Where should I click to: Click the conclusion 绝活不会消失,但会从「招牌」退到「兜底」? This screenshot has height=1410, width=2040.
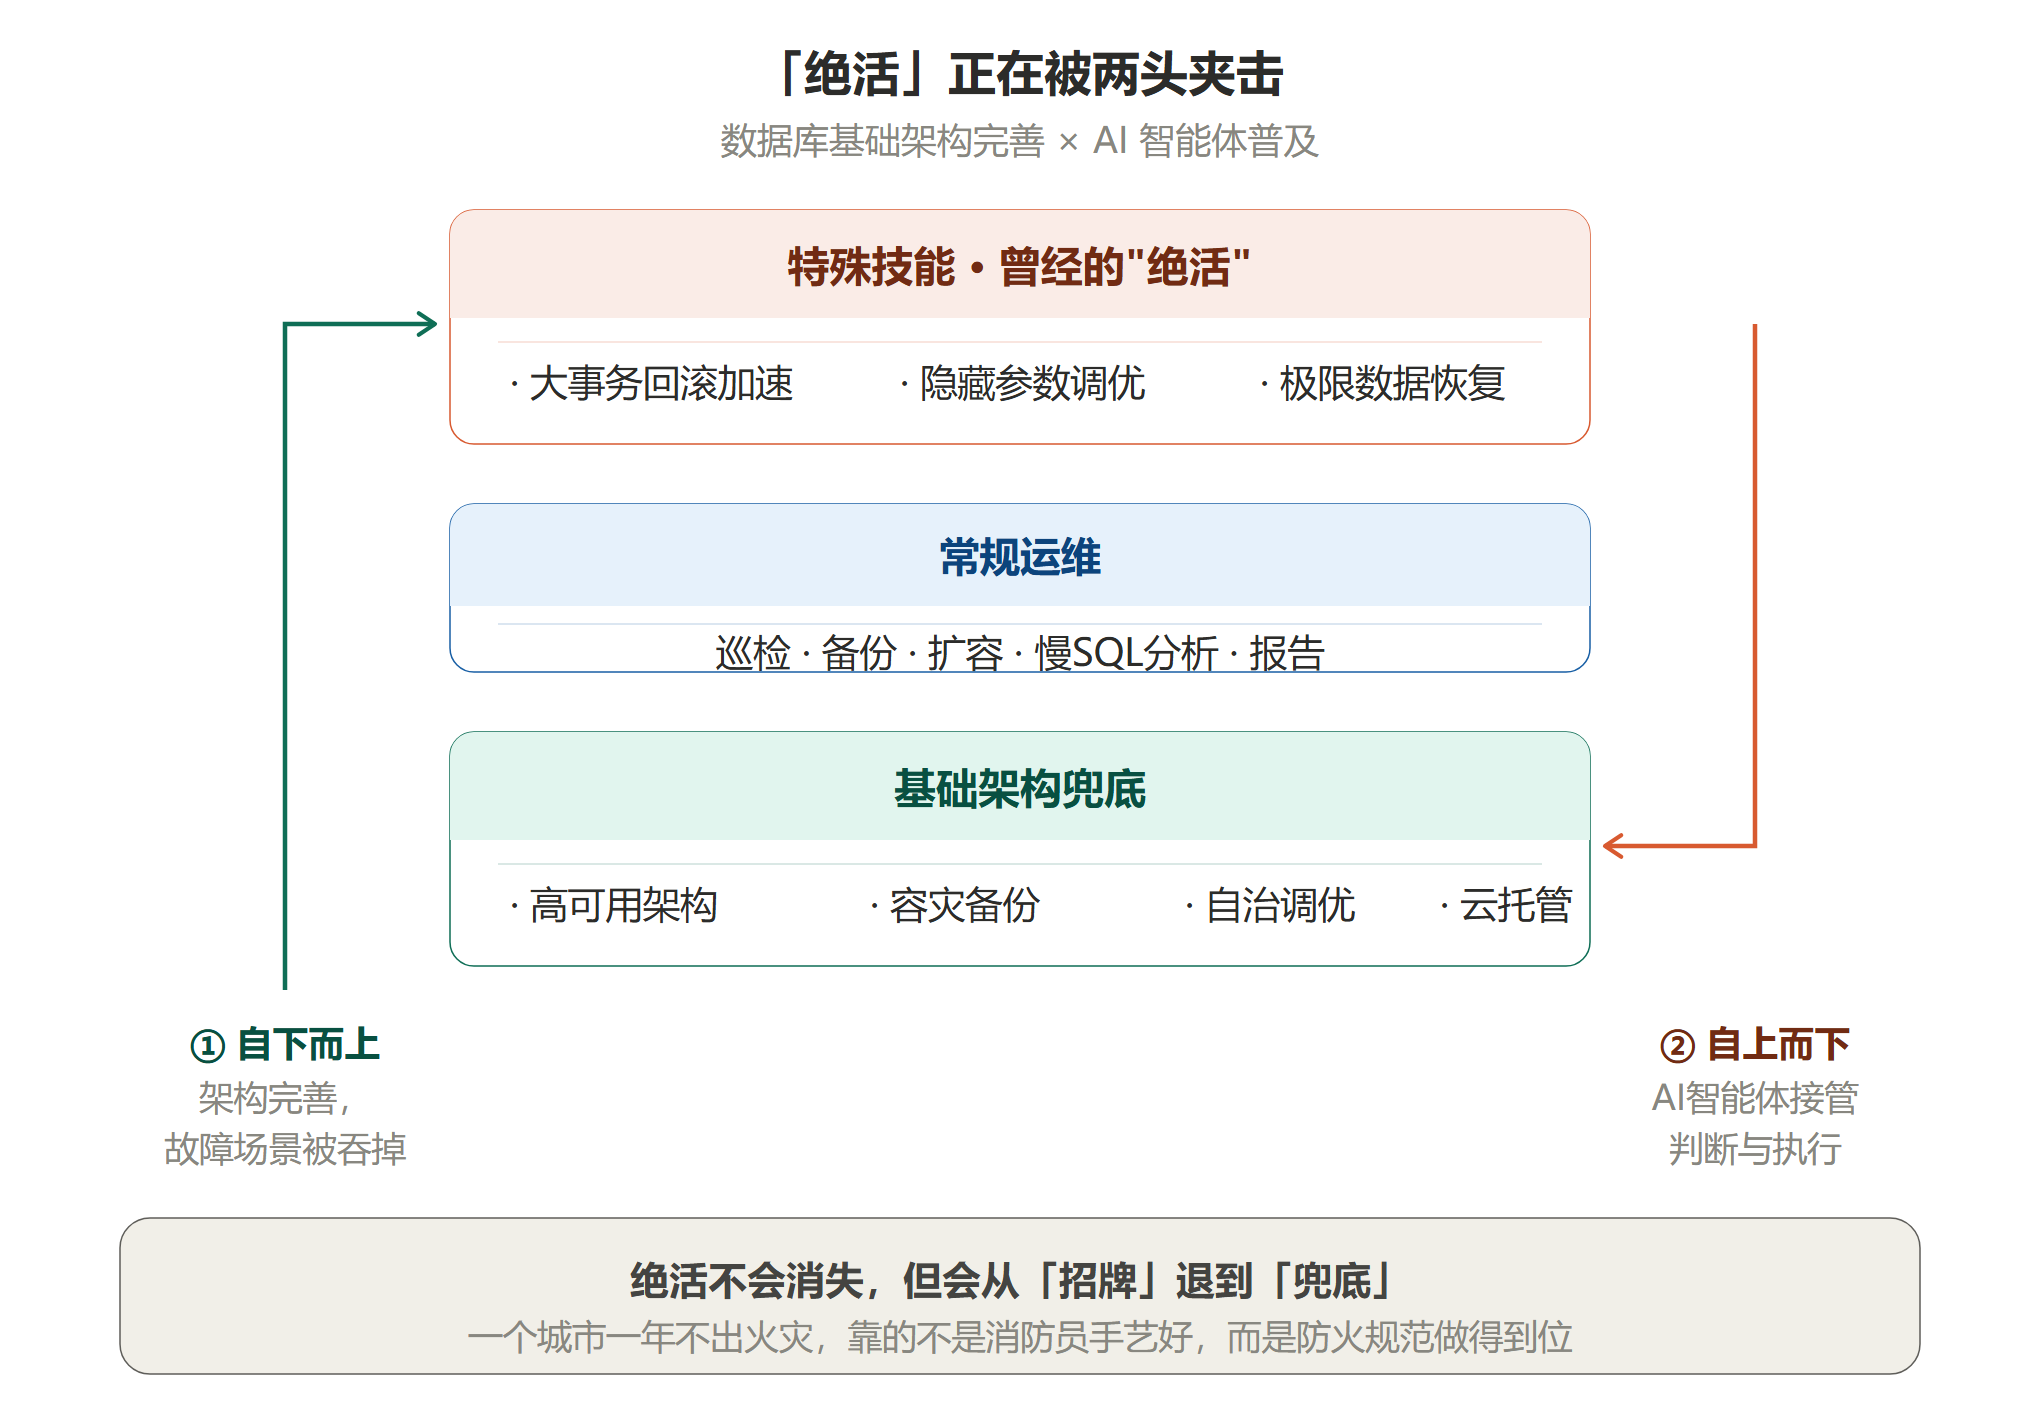pos(1012,1281)
